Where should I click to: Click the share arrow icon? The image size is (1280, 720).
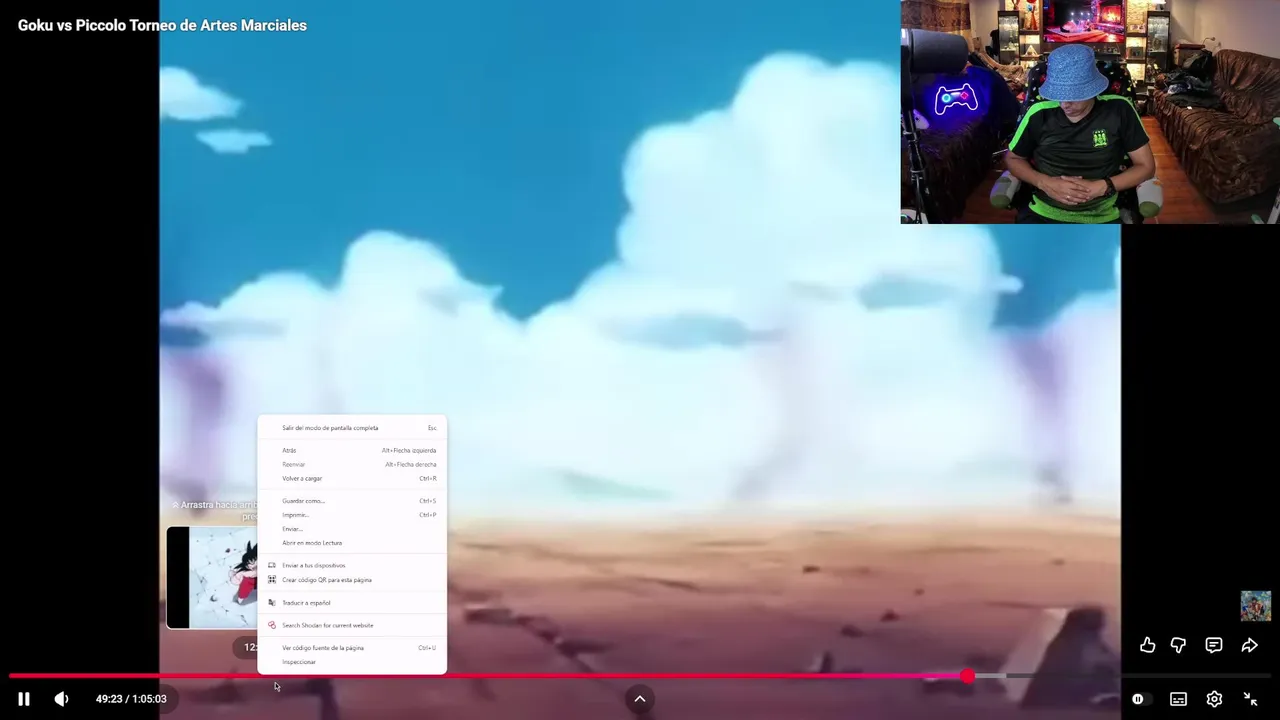pos(1250,646)
